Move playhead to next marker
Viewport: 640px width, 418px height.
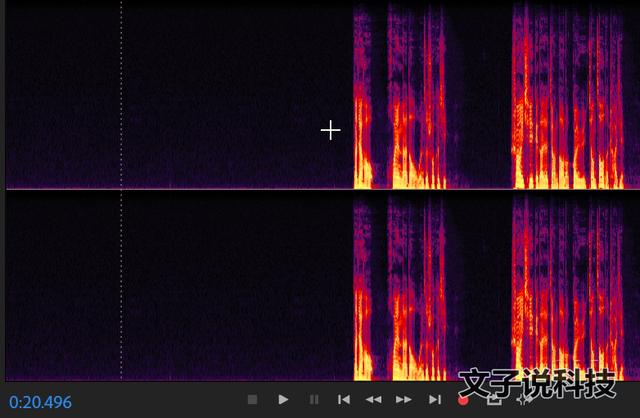coord(435,399)
